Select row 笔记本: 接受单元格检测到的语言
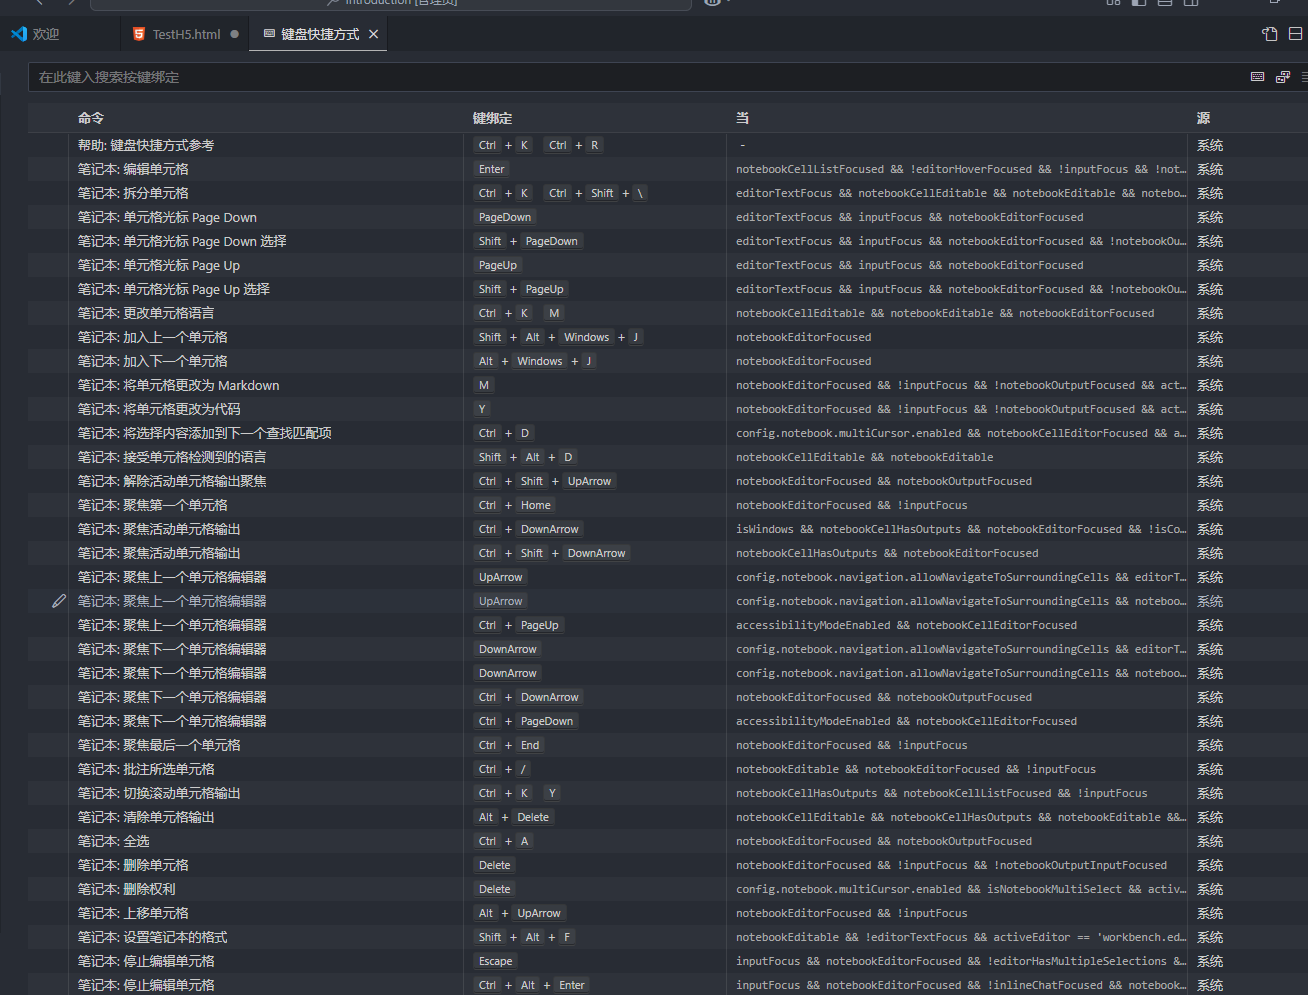The height and width of the screenshot is (995, 1308). 668,457
